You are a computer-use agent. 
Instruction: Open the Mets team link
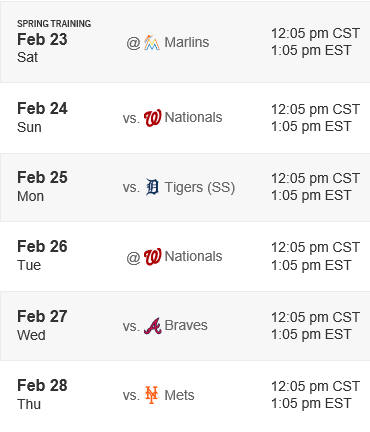click(x=179, y=395)
